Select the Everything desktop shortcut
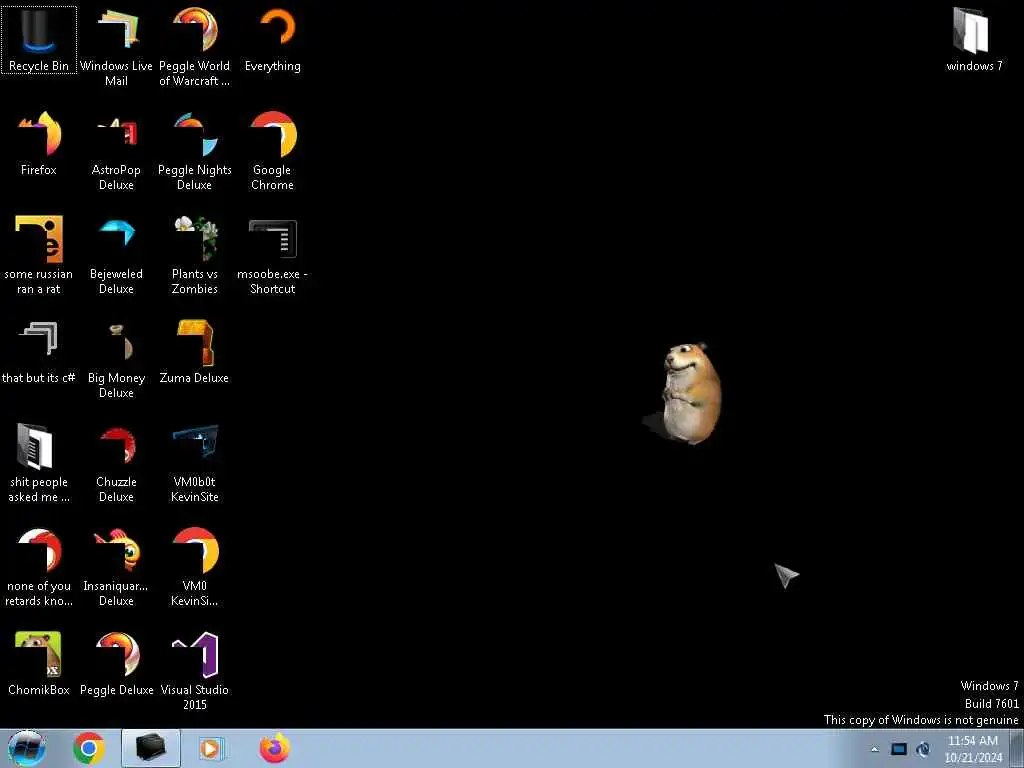This screenshot has width=1024, height=768. (273, 39)
